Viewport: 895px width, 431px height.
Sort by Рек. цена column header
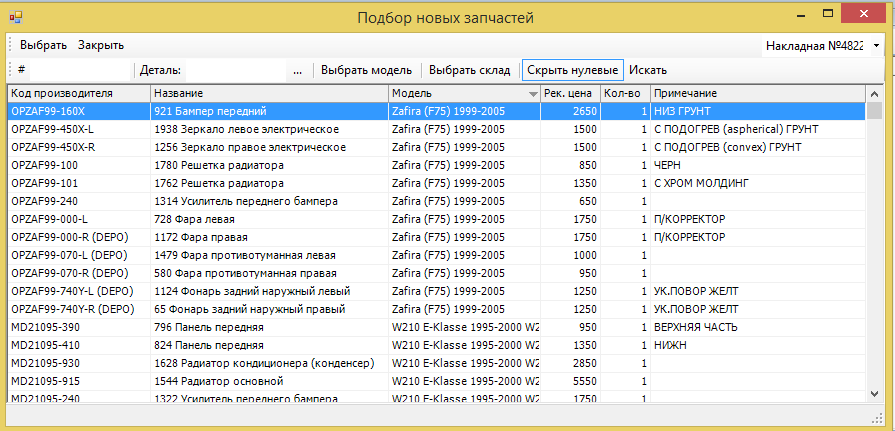(569, 93)
